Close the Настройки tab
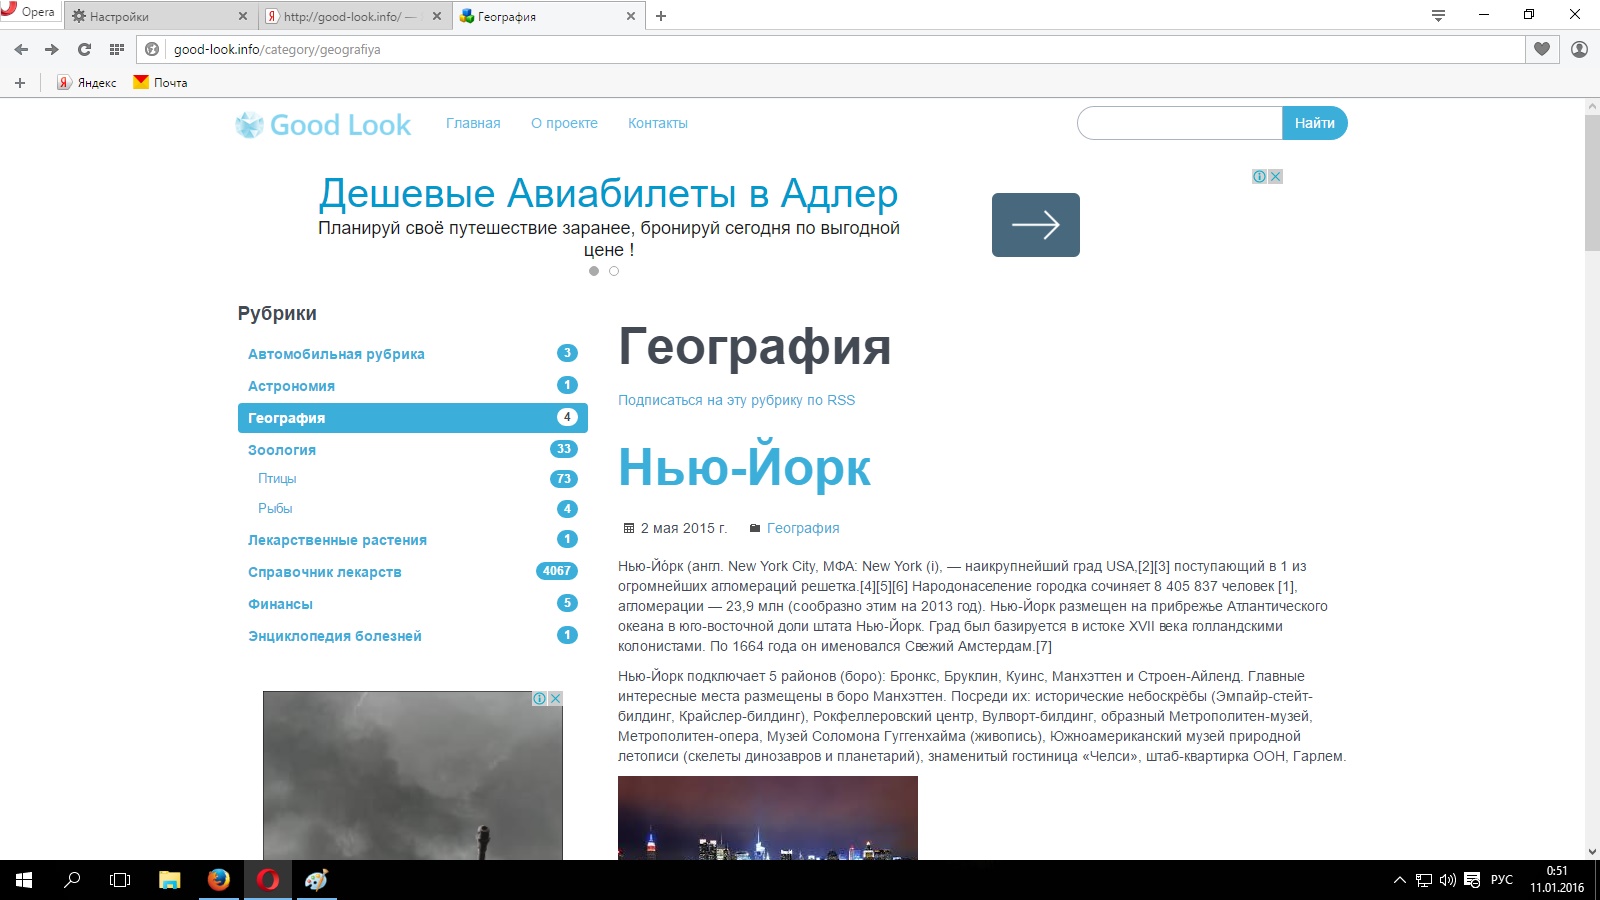The image size is (1600, 900). [243, 16]
